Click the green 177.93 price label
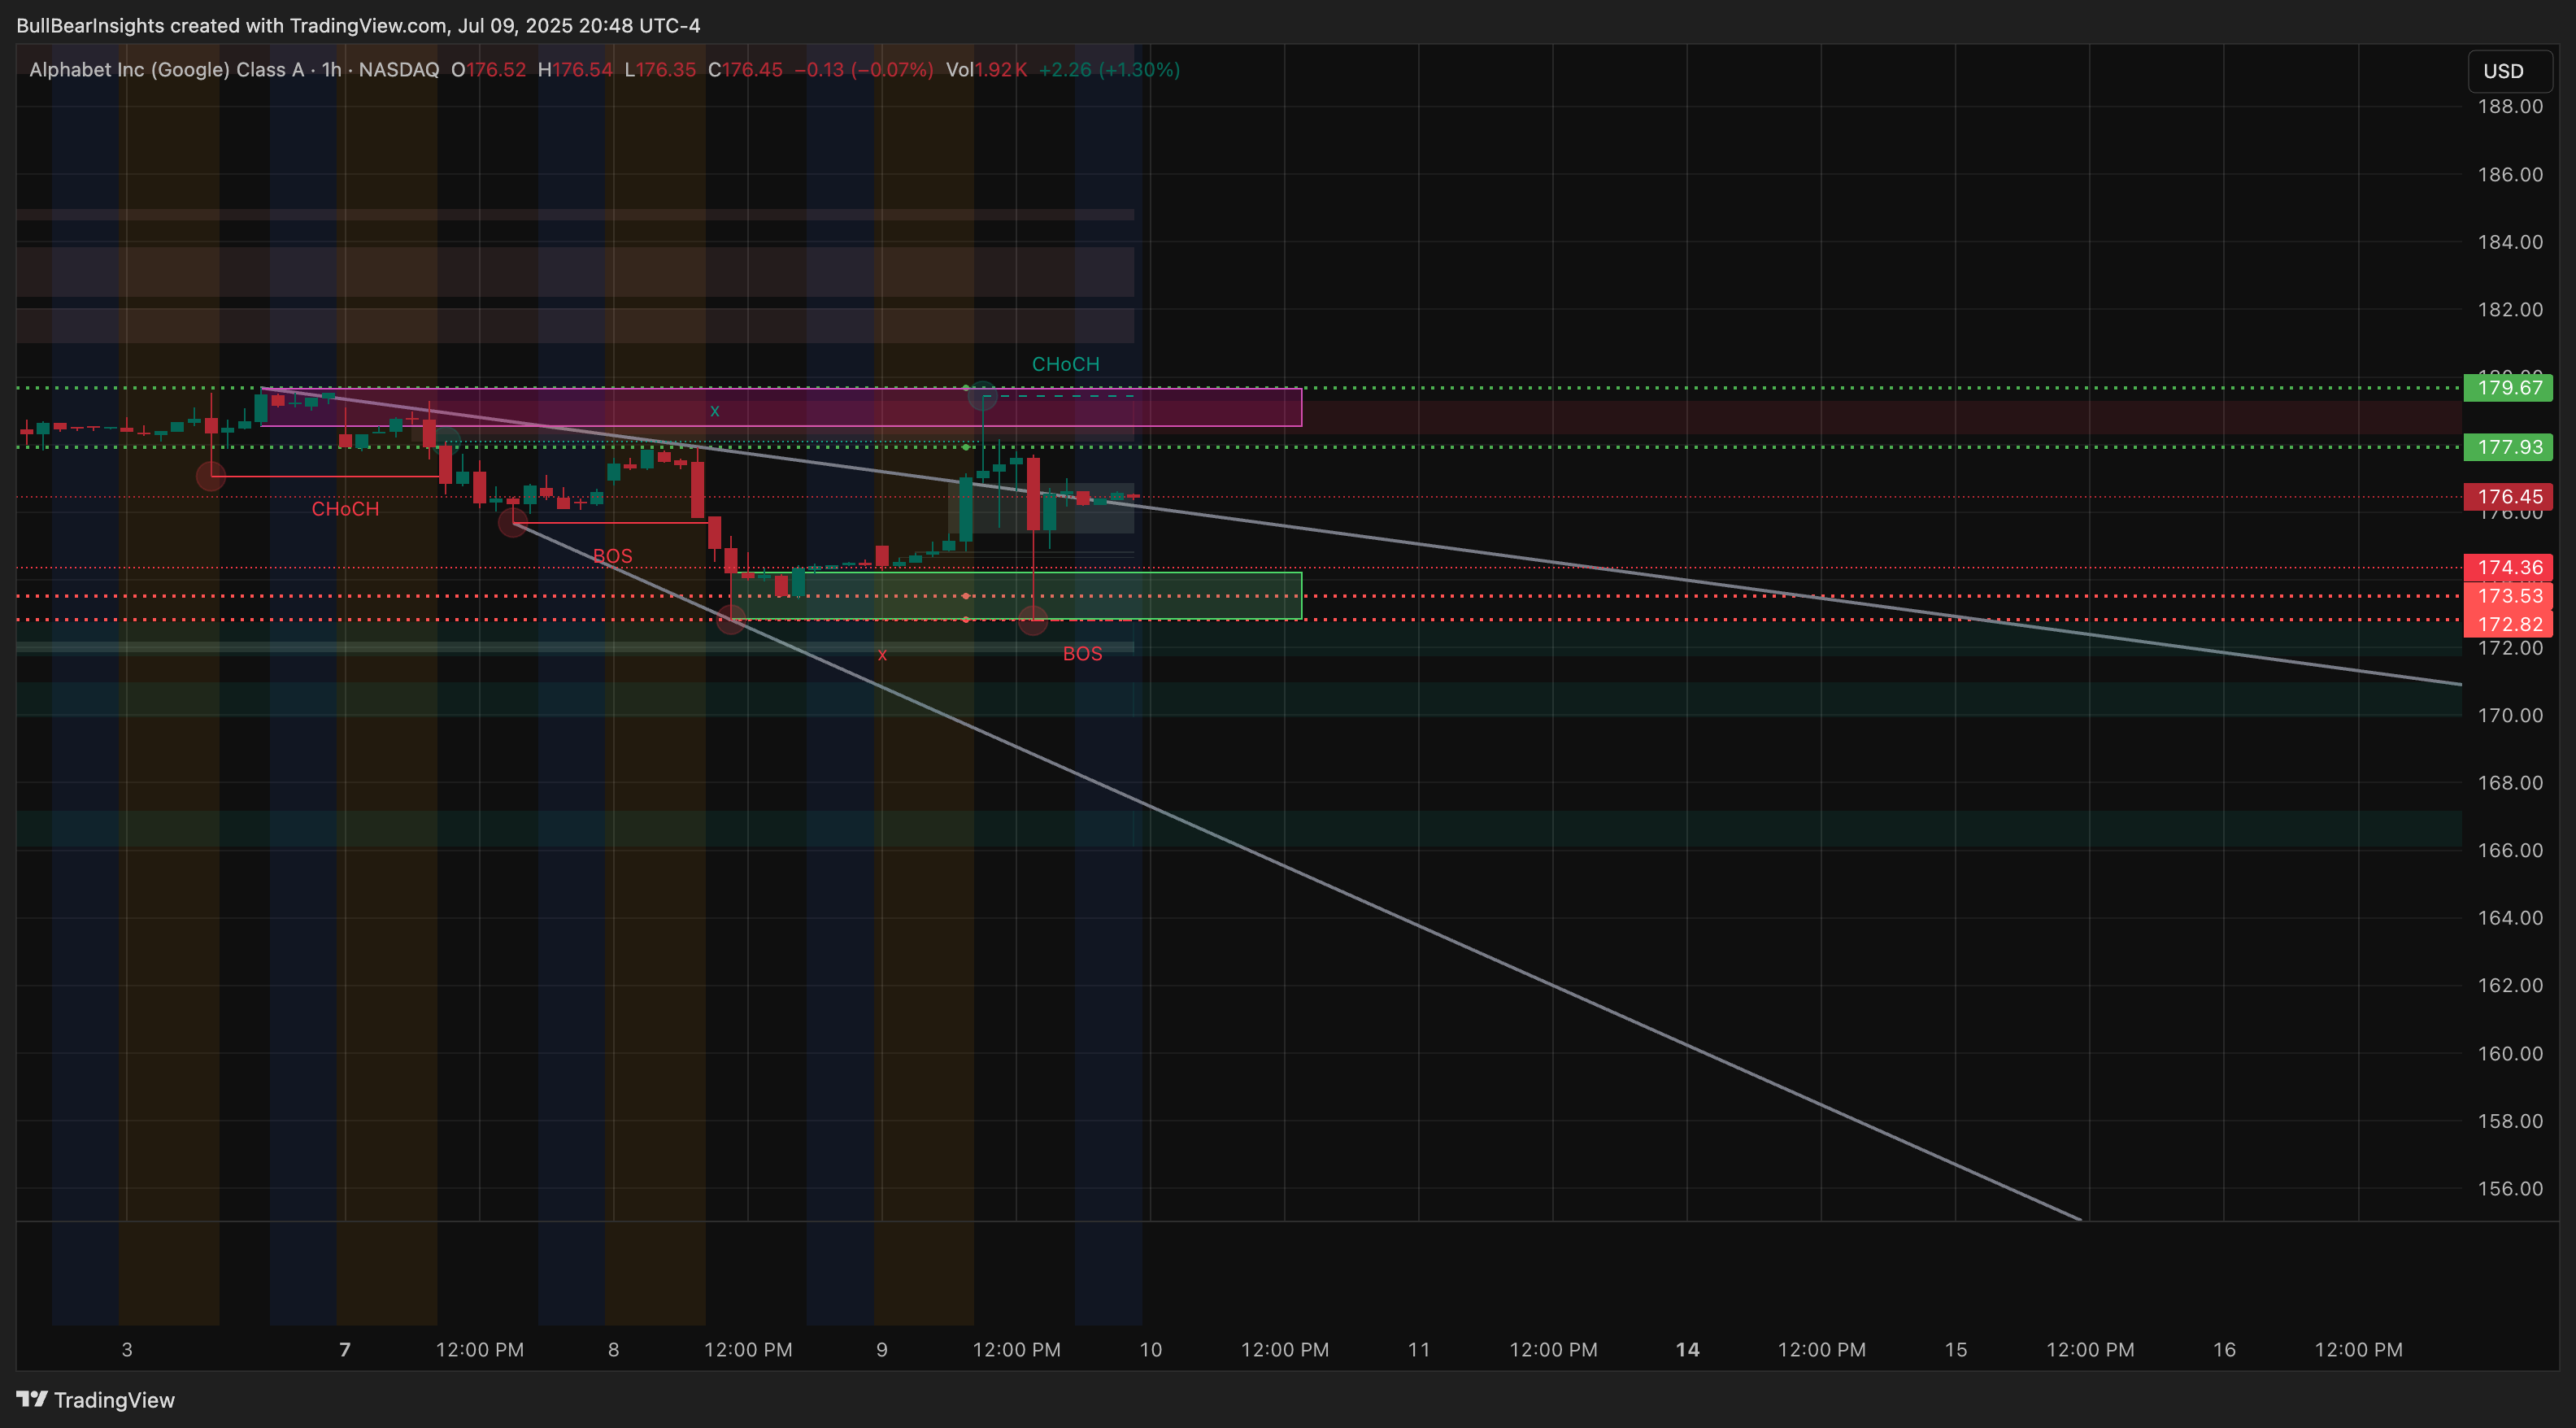This screenshot has width=2576, height=1428. (2509, 447)
